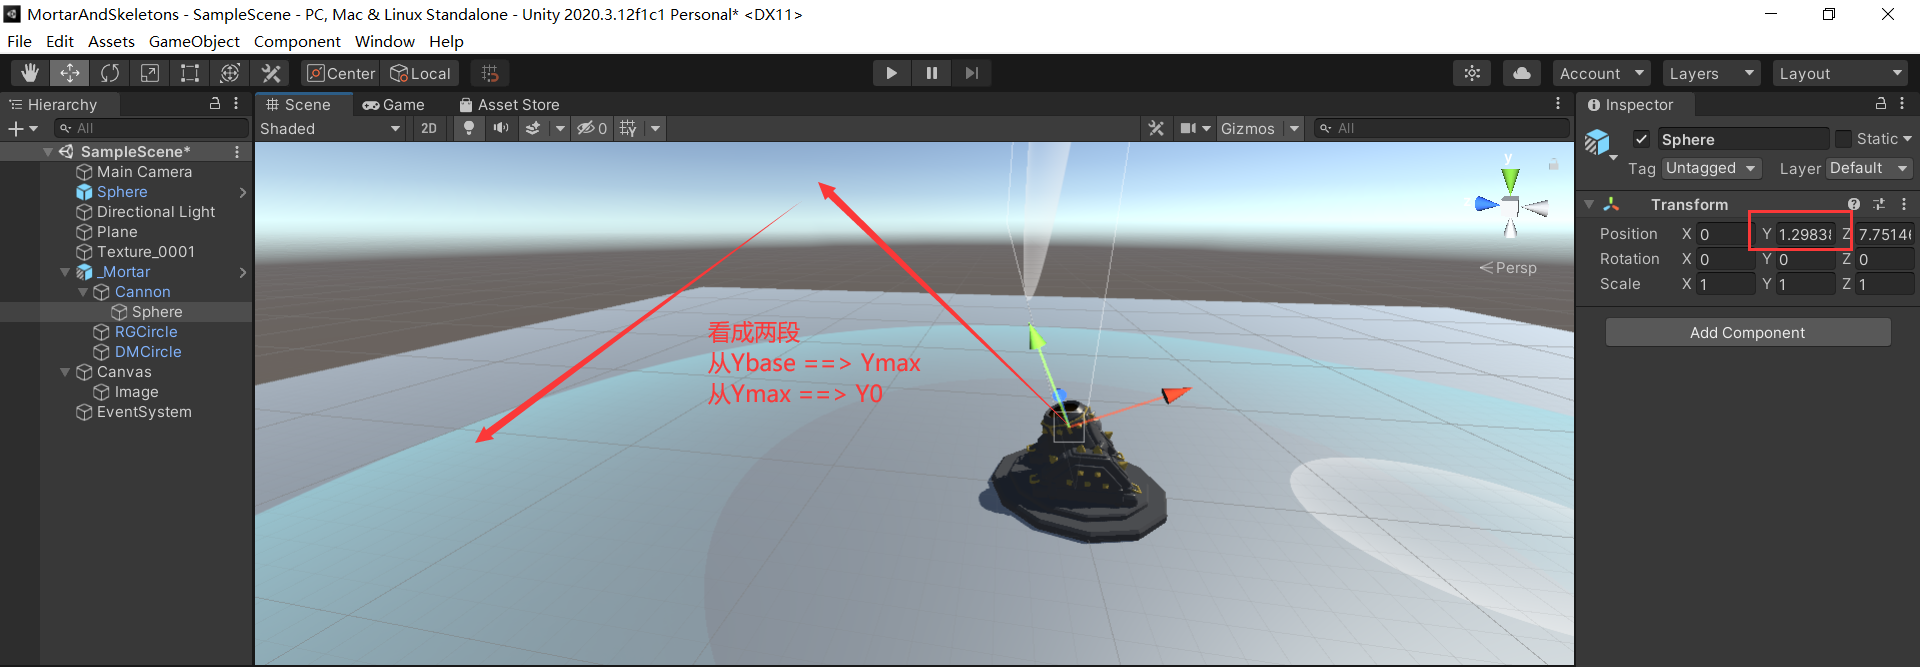Viewport: 1920px width, 667px height.
Task: Select the Hand tool
Action: point(30,73)
